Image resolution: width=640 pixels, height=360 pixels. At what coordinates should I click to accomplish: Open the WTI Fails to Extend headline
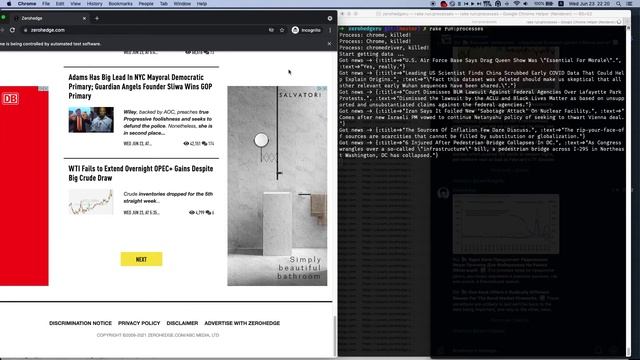140,173
